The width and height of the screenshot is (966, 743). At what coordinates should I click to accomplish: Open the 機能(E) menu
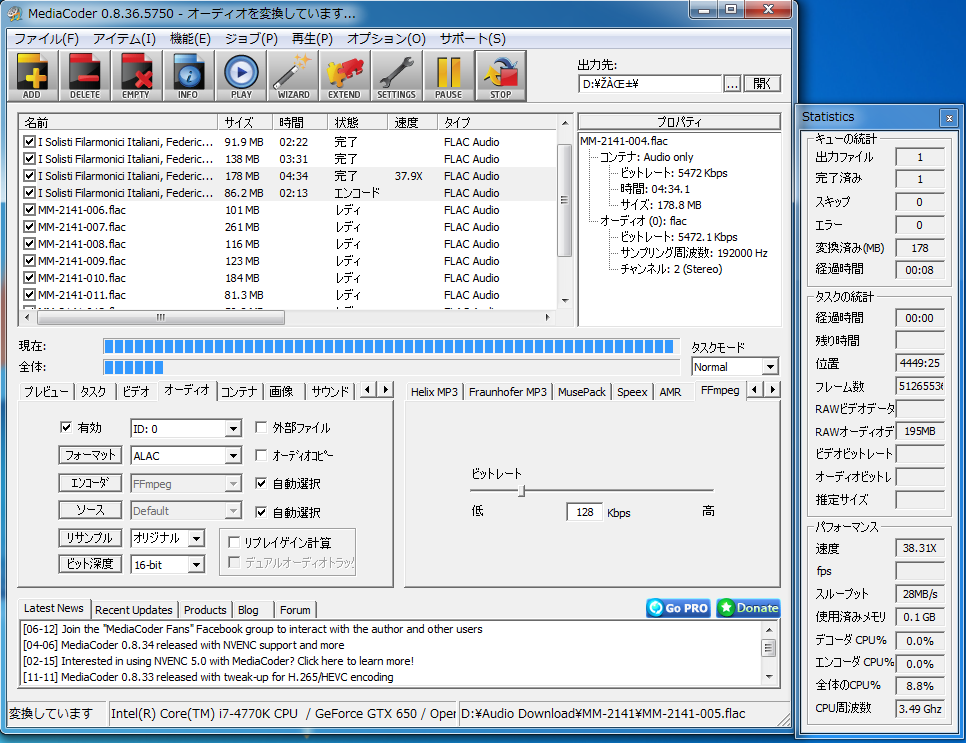[190, 39]
